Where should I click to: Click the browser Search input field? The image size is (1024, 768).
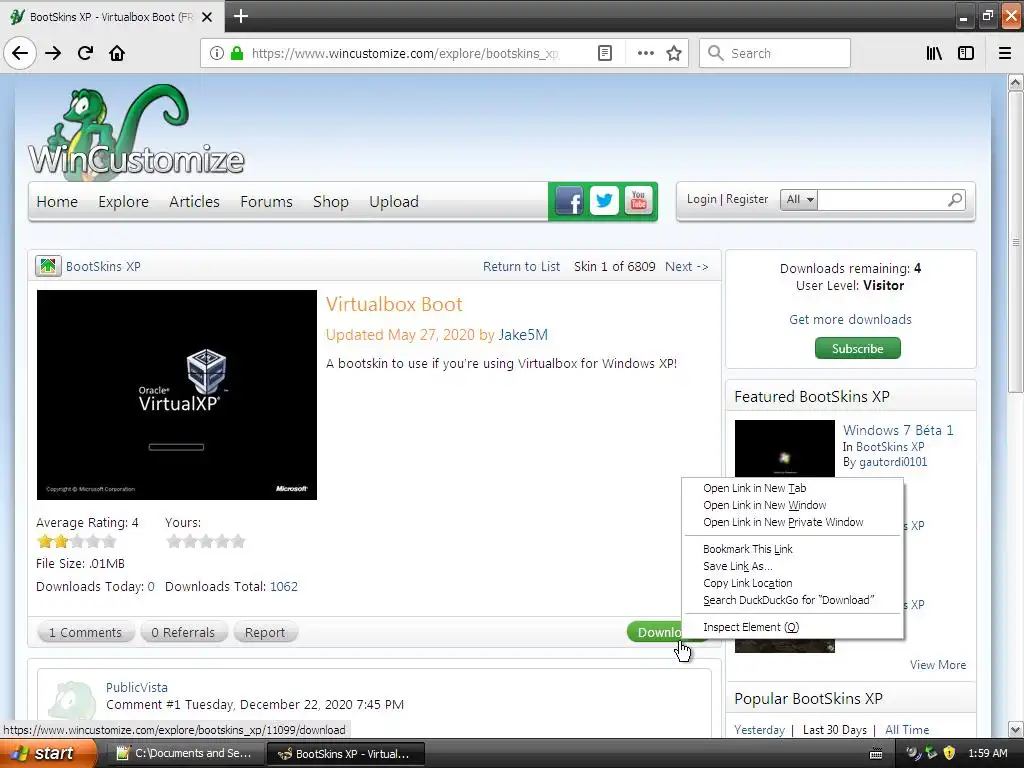click(x=775, y=53)
